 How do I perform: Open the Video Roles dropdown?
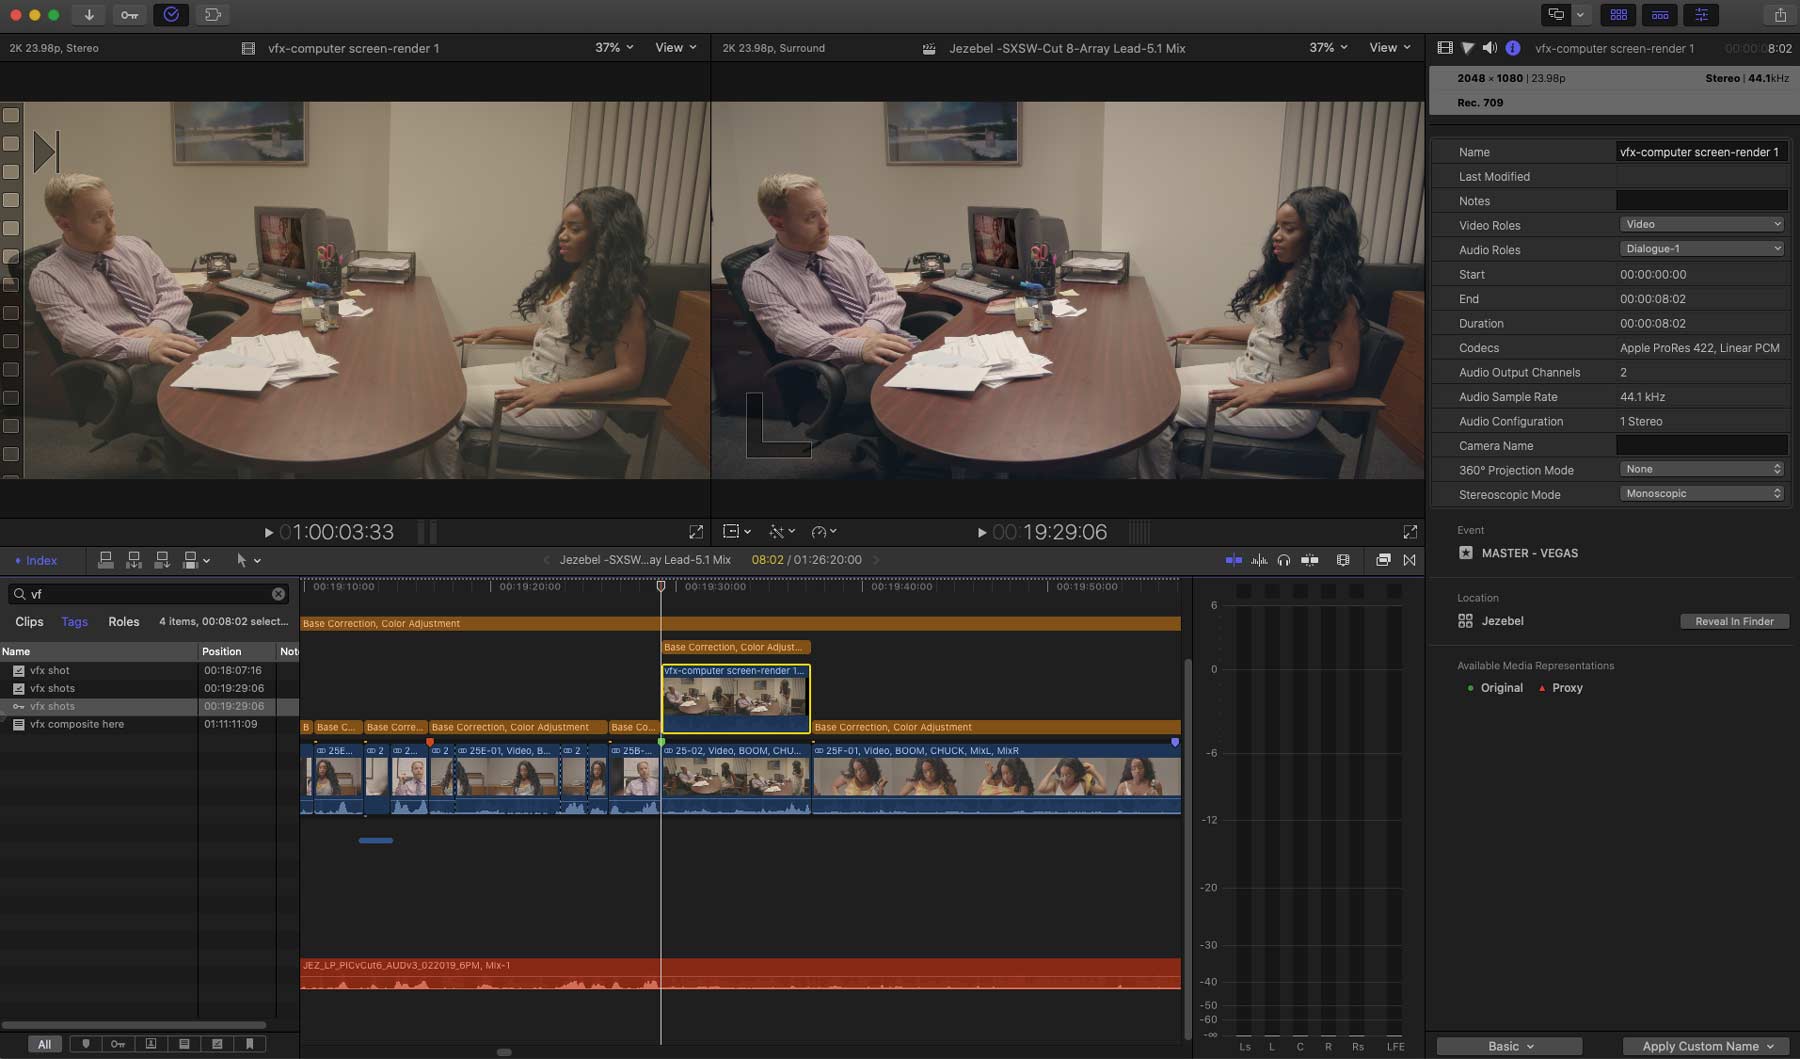click(1701, 224)
